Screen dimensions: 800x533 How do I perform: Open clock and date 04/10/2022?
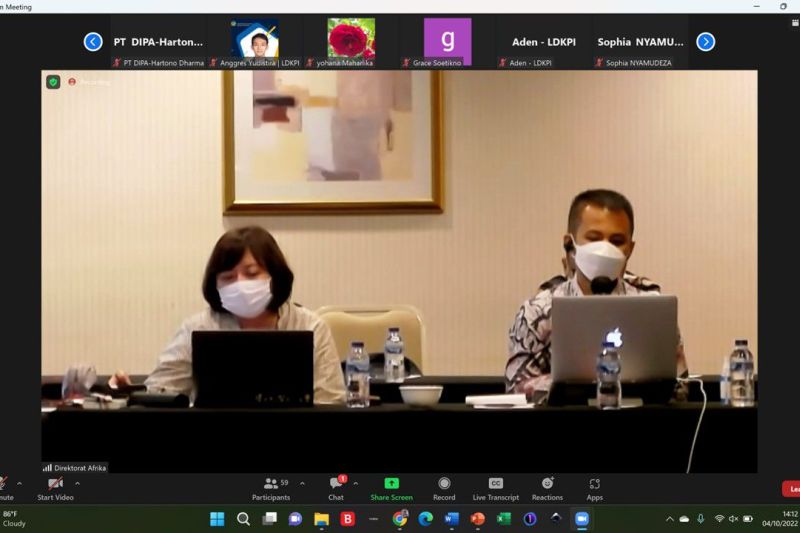coord(780,519)
